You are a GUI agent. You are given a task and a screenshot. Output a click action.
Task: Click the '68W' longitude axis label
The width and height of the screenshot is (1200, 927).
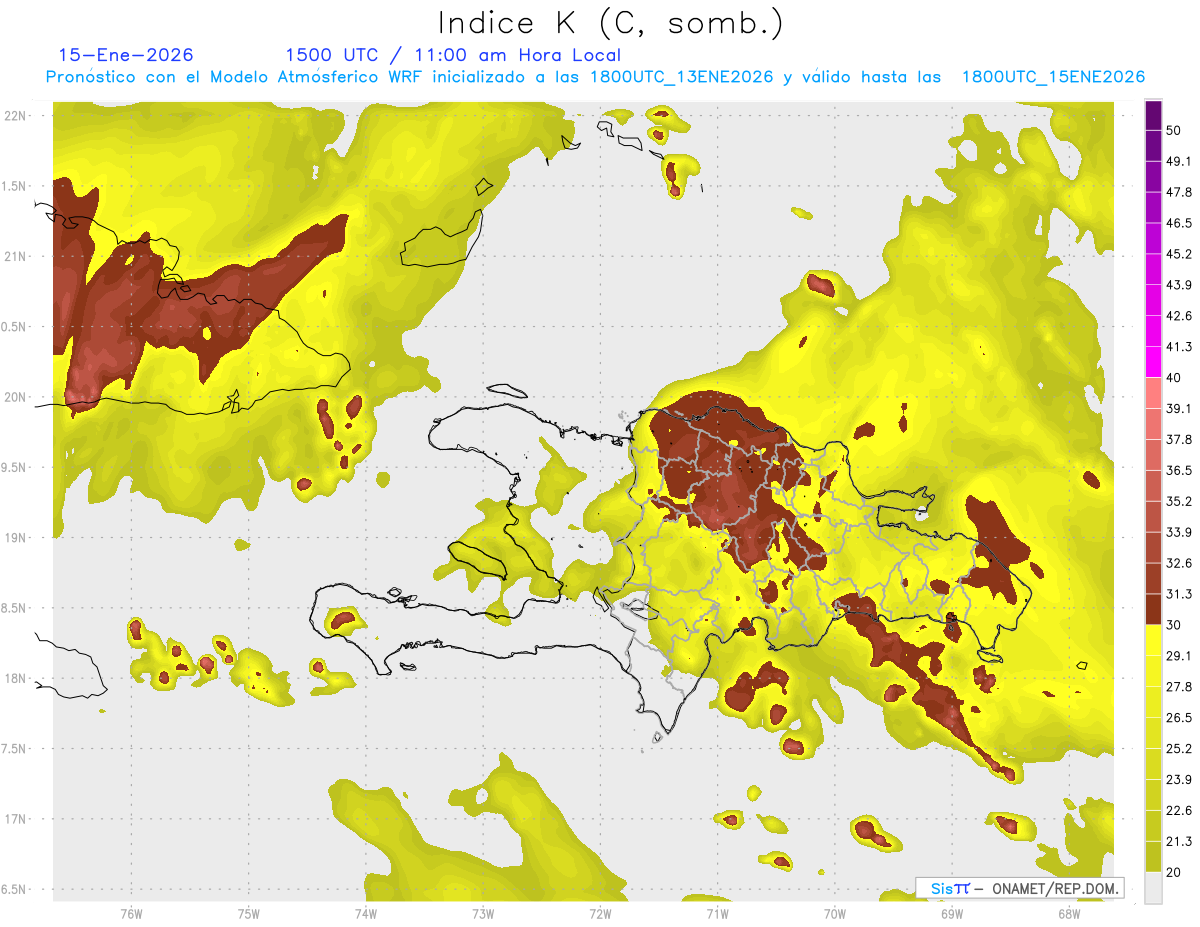1068,913
